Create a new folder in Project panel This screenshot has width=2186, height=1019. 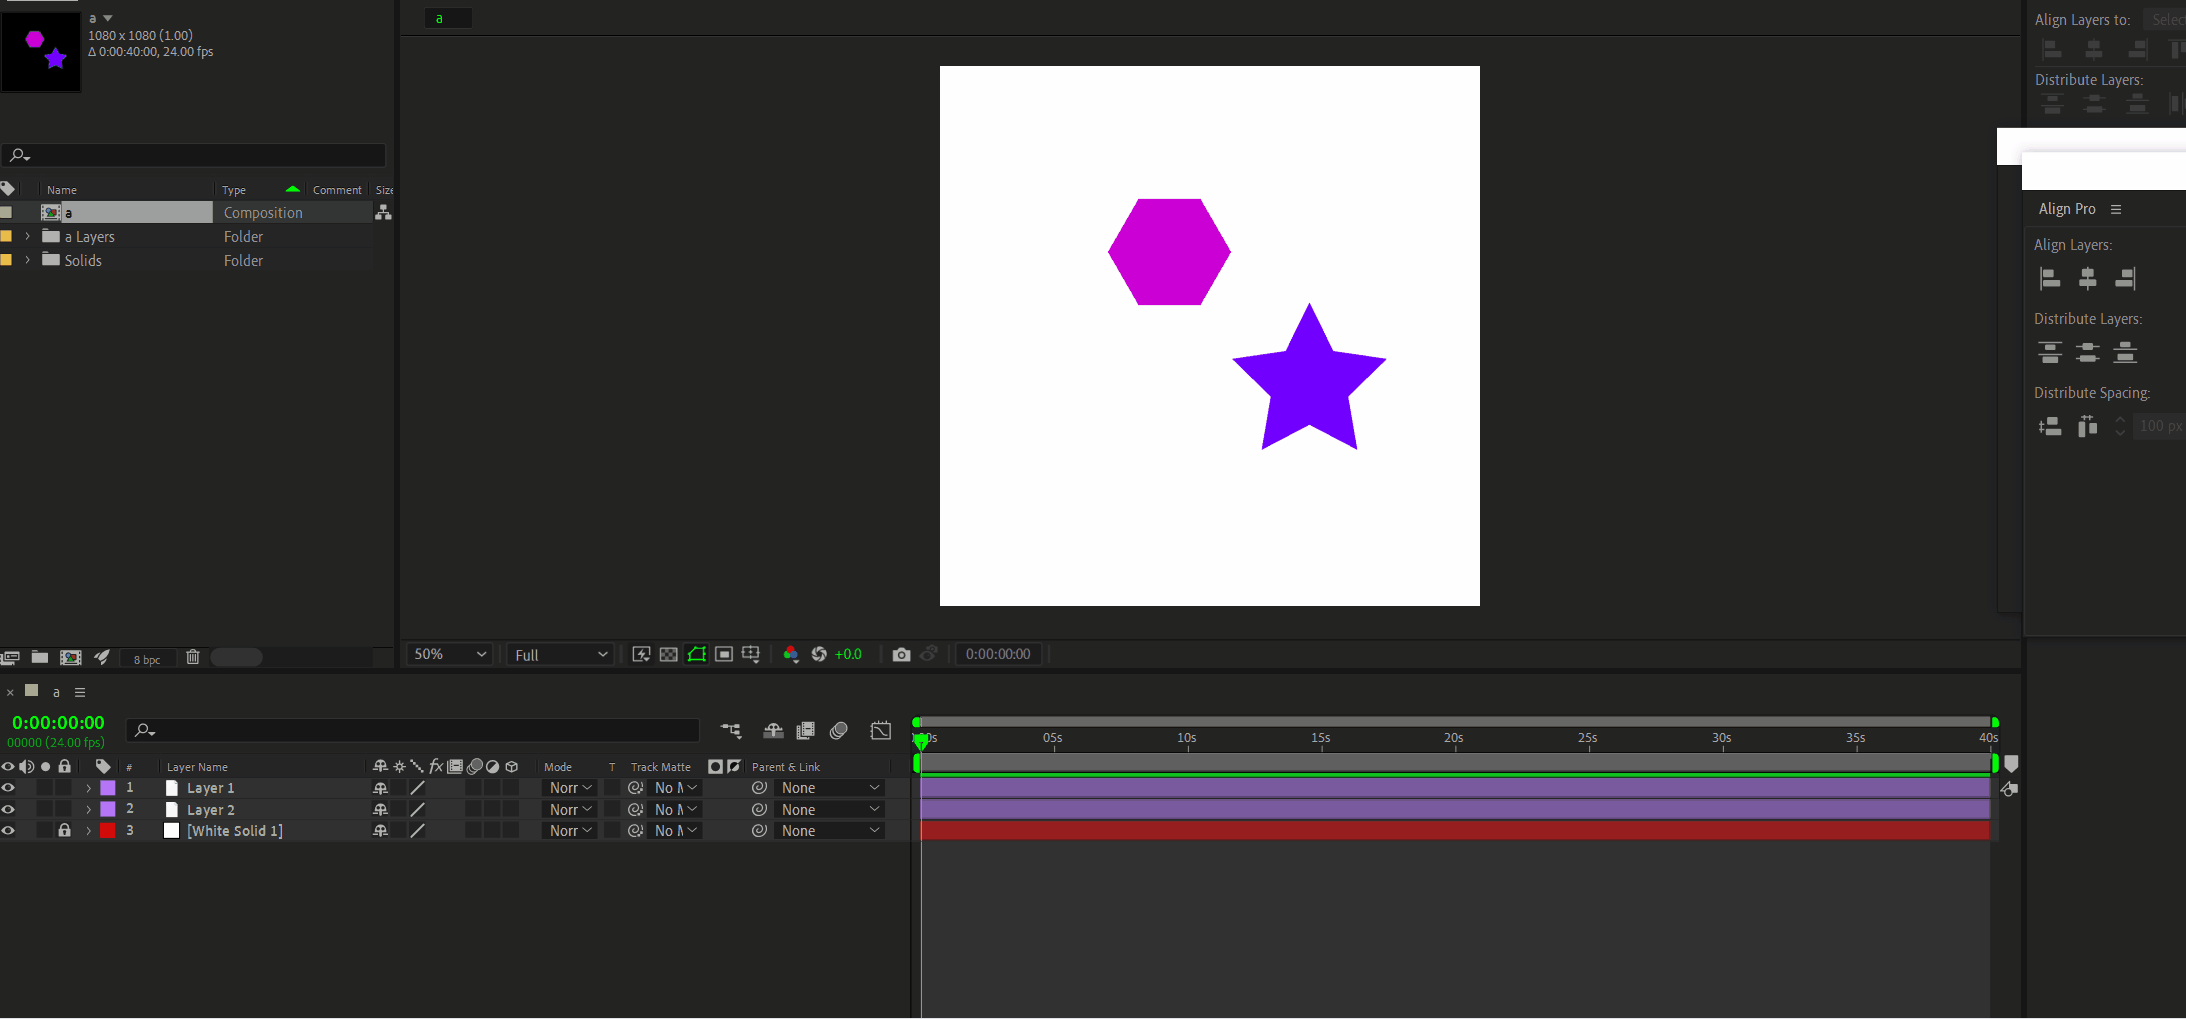[40, 657]
